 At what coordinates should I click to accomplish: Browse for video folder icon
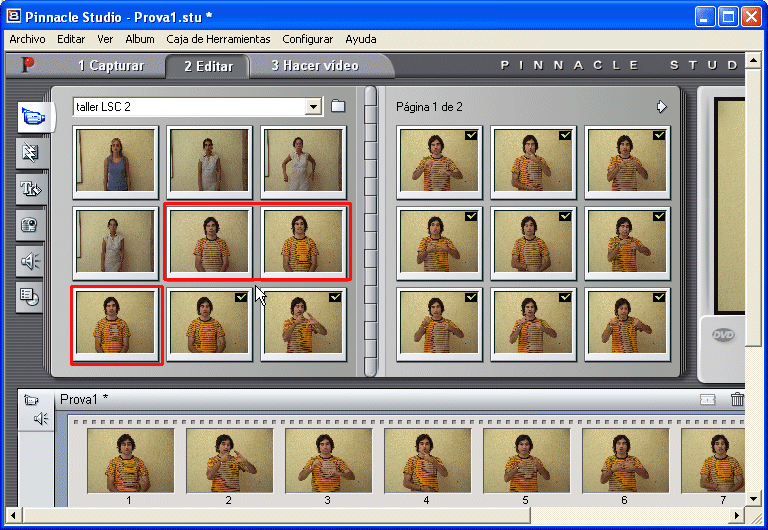(x=338, y=106)
